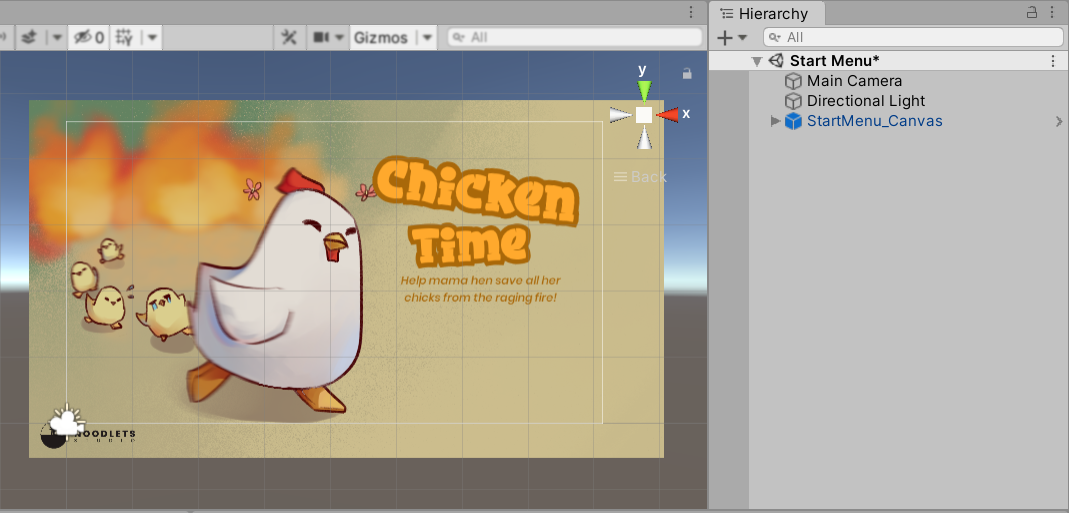
Task: Lock the Hierarchy panel with padlock icon
Action: pos(1032,13)
